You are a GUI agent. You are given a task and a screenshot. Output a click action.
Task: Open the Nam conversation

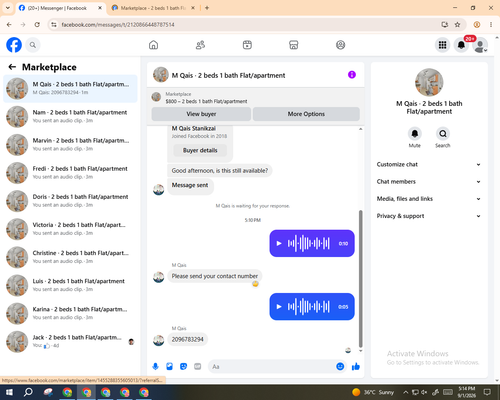[70, 117]
